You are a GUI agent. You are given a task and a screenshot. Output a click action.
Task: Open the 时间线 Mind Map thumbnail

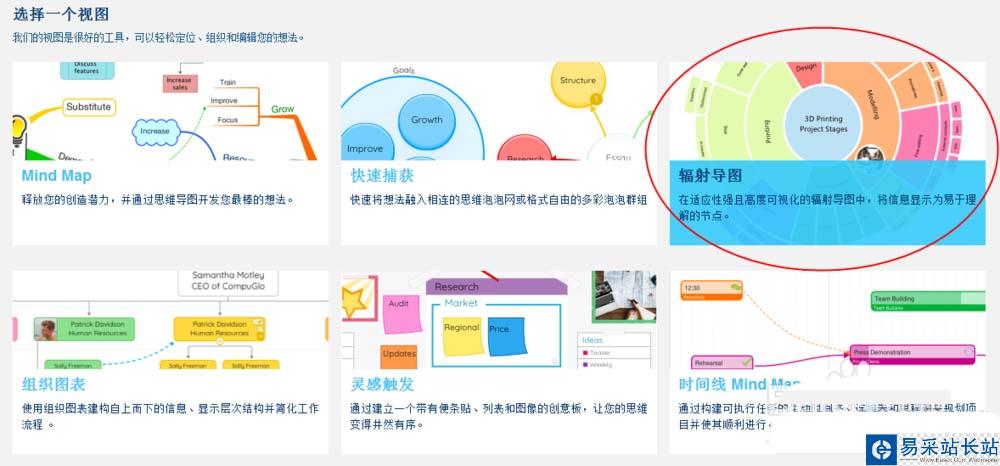[827, 320]
